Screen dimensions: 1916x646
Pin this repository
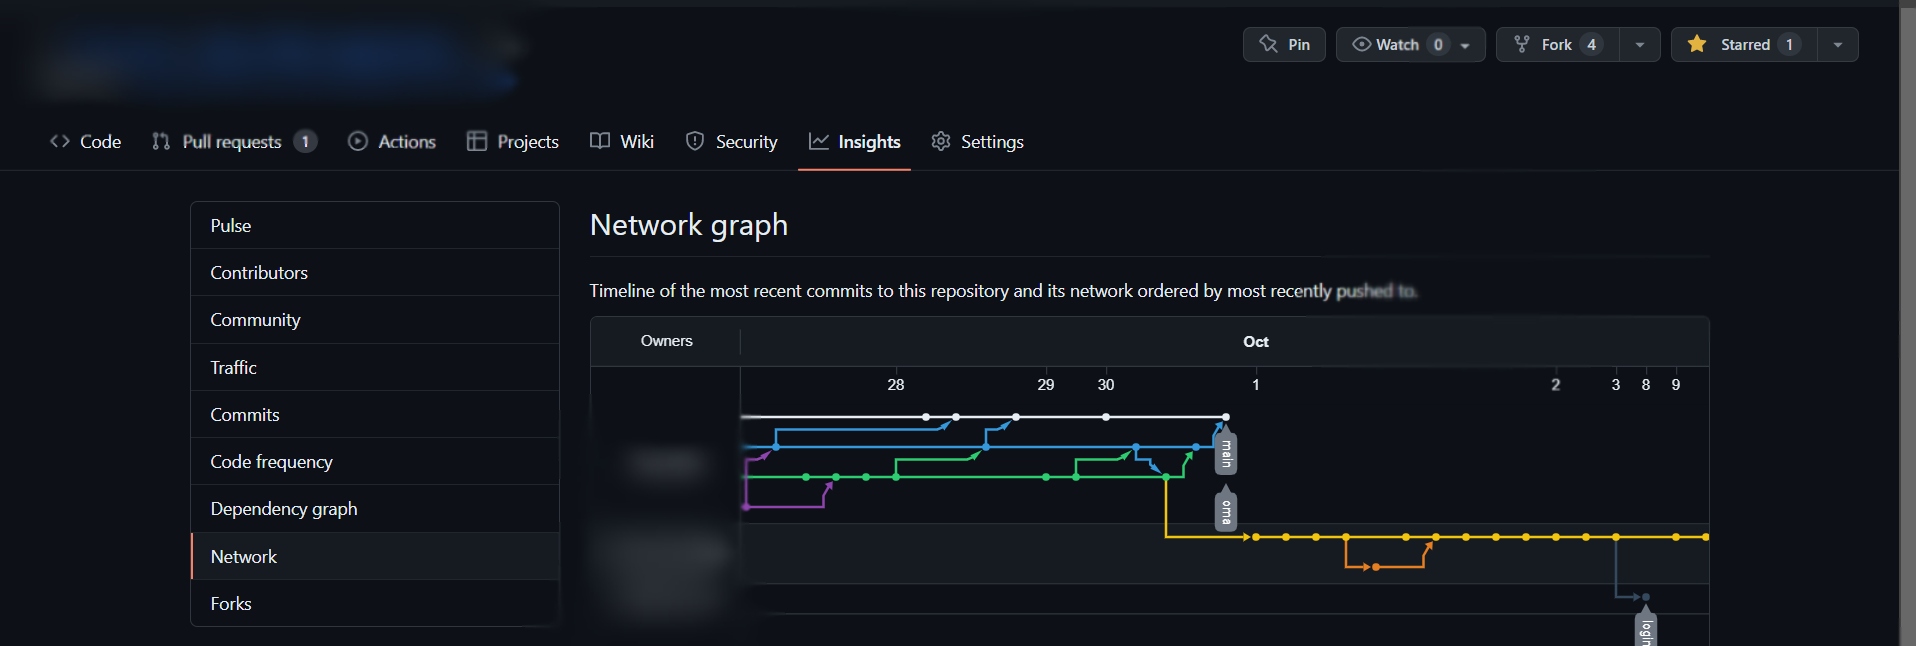(x=1283, y=44)
